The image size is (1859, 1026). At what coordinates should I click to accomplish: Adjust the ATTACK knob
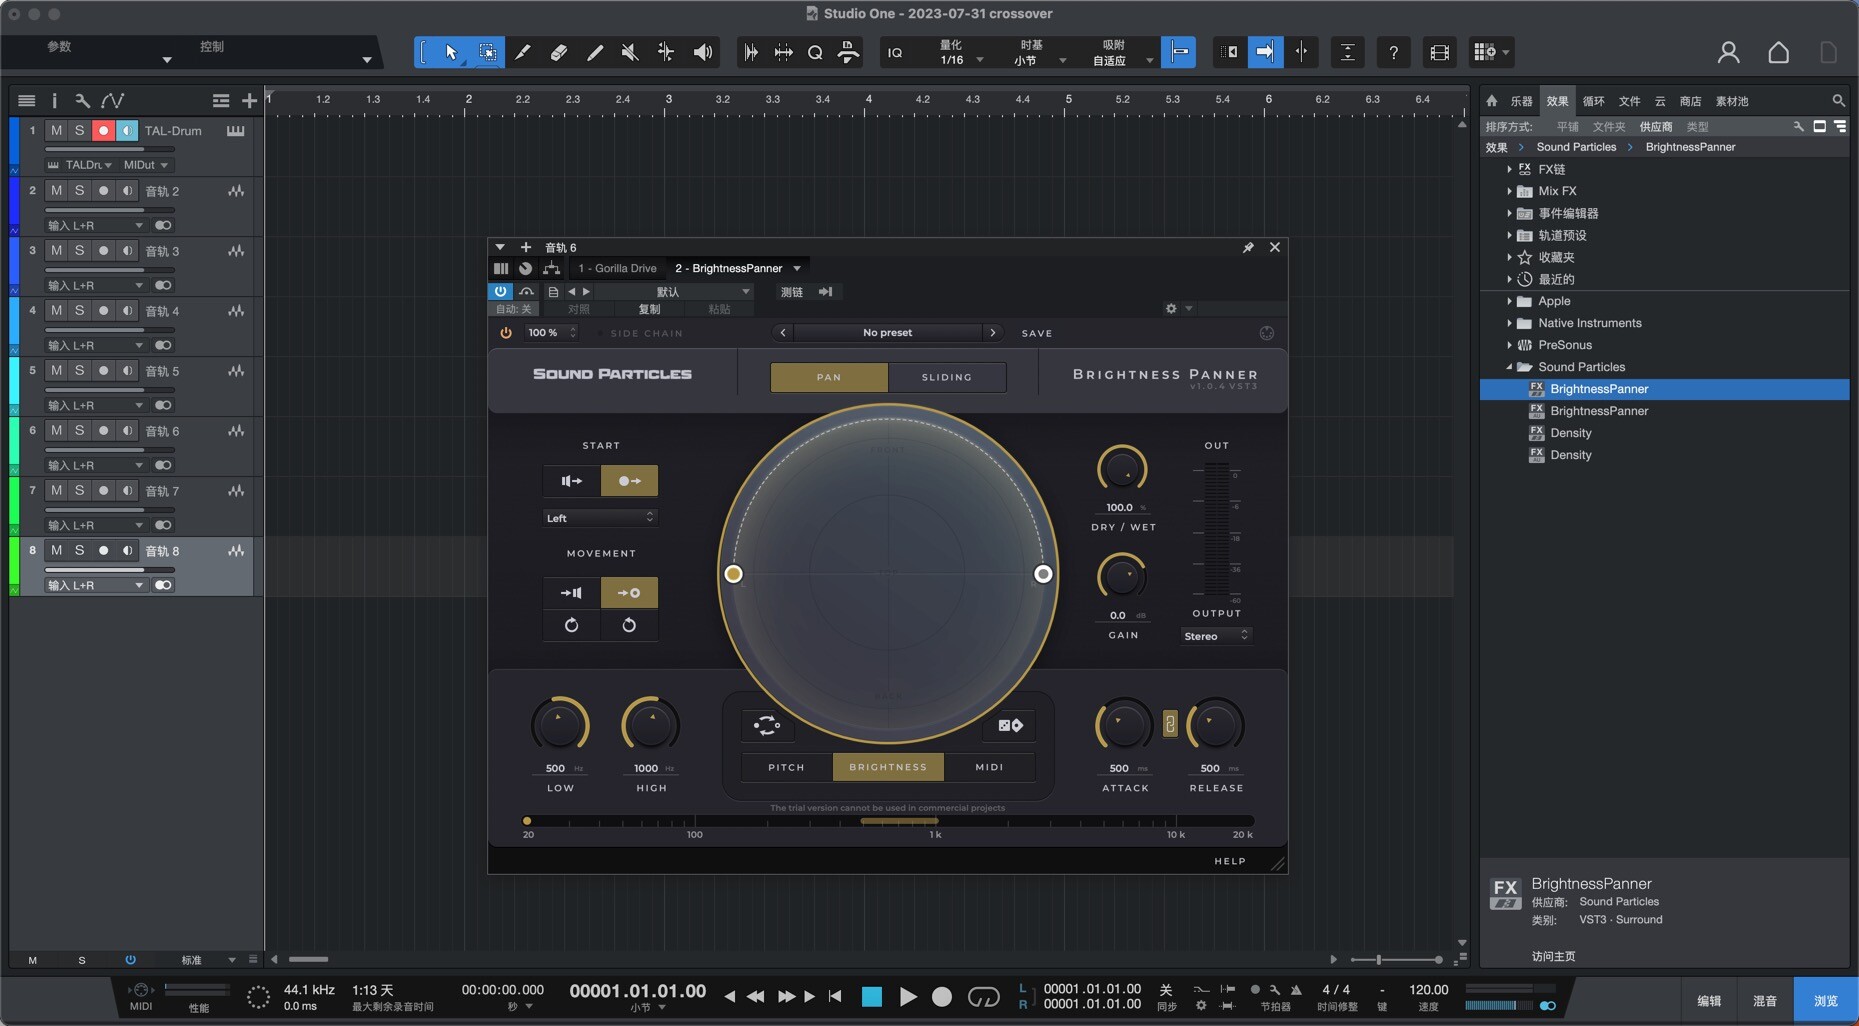coord(1124,725)
